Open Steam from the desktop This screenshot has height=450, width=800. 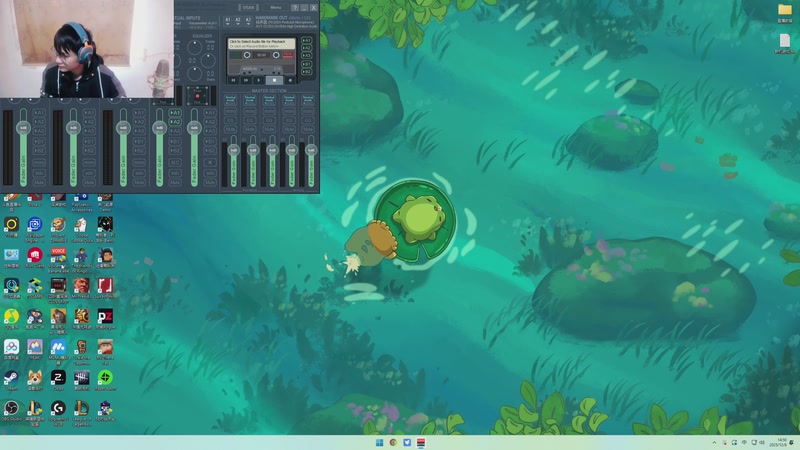(11, 378)
